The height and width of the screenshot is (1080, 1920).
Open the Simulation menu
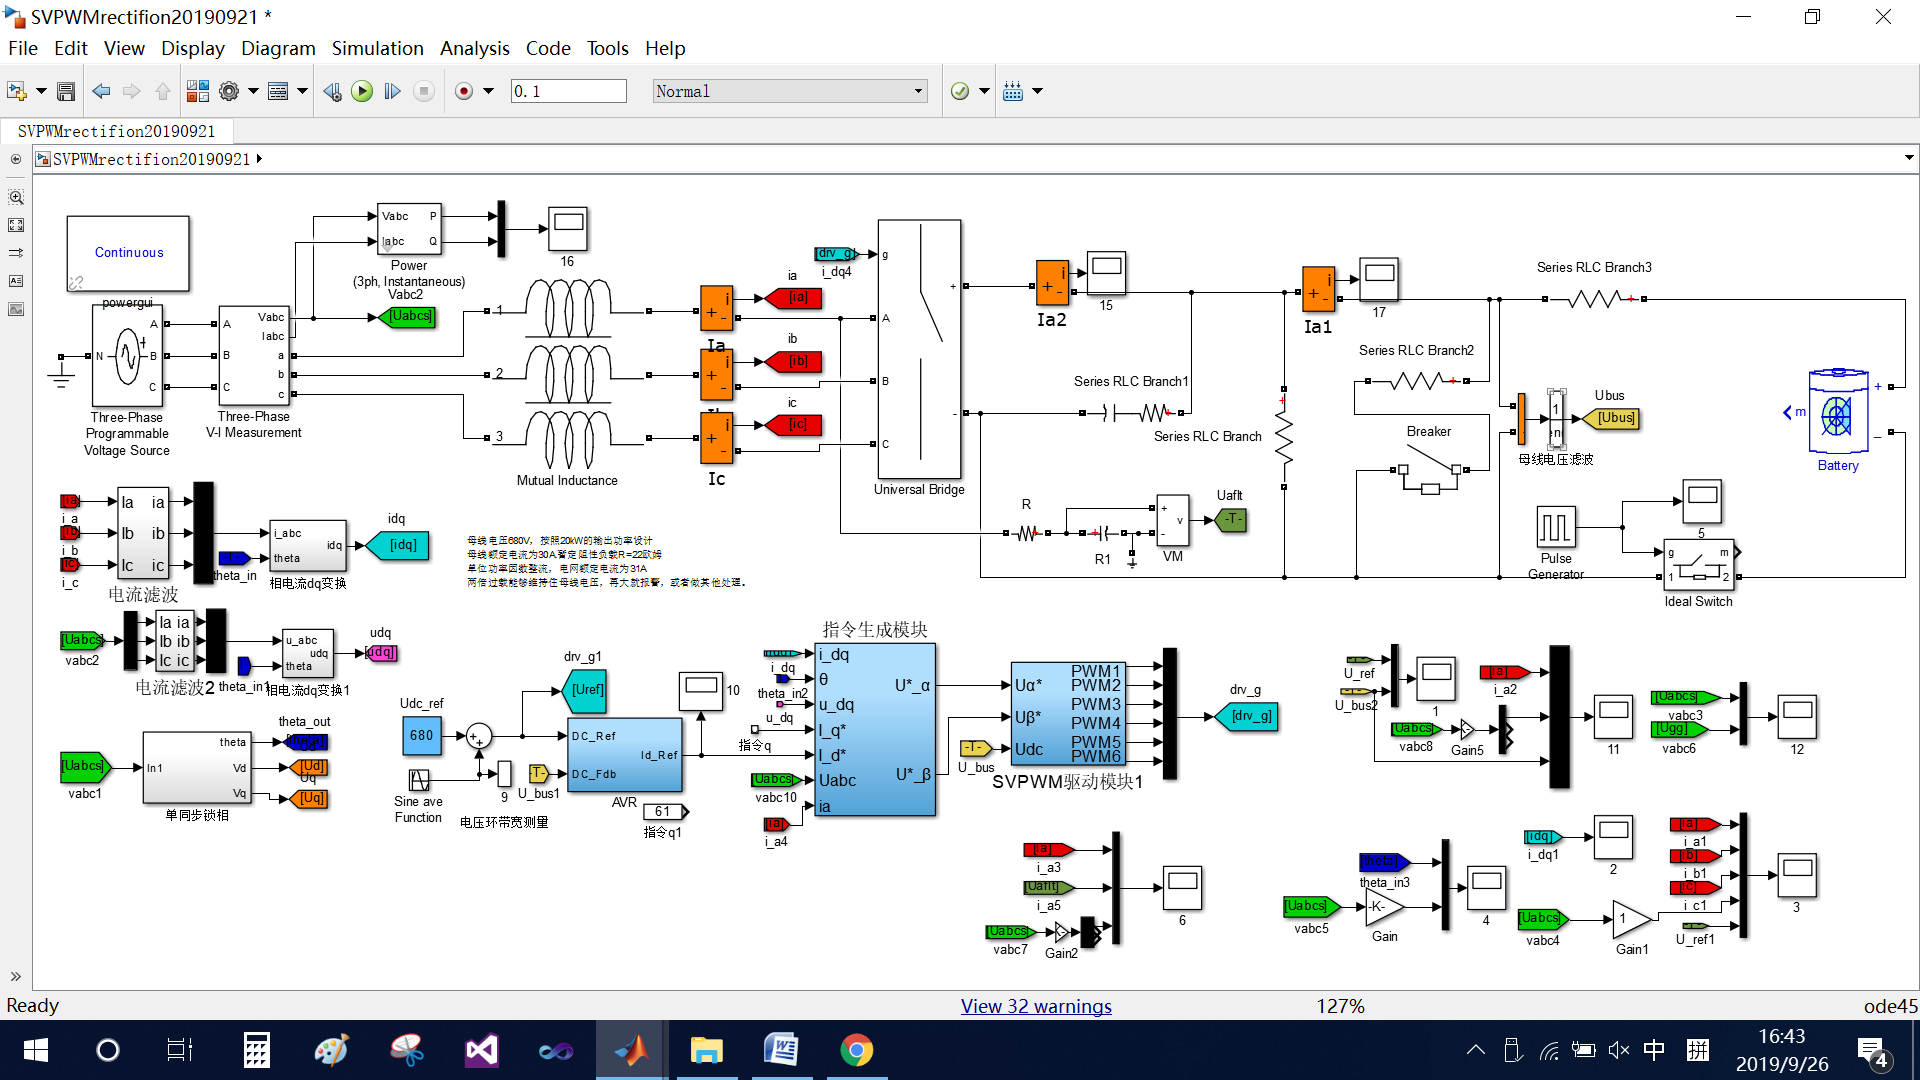tap(377, 48)
